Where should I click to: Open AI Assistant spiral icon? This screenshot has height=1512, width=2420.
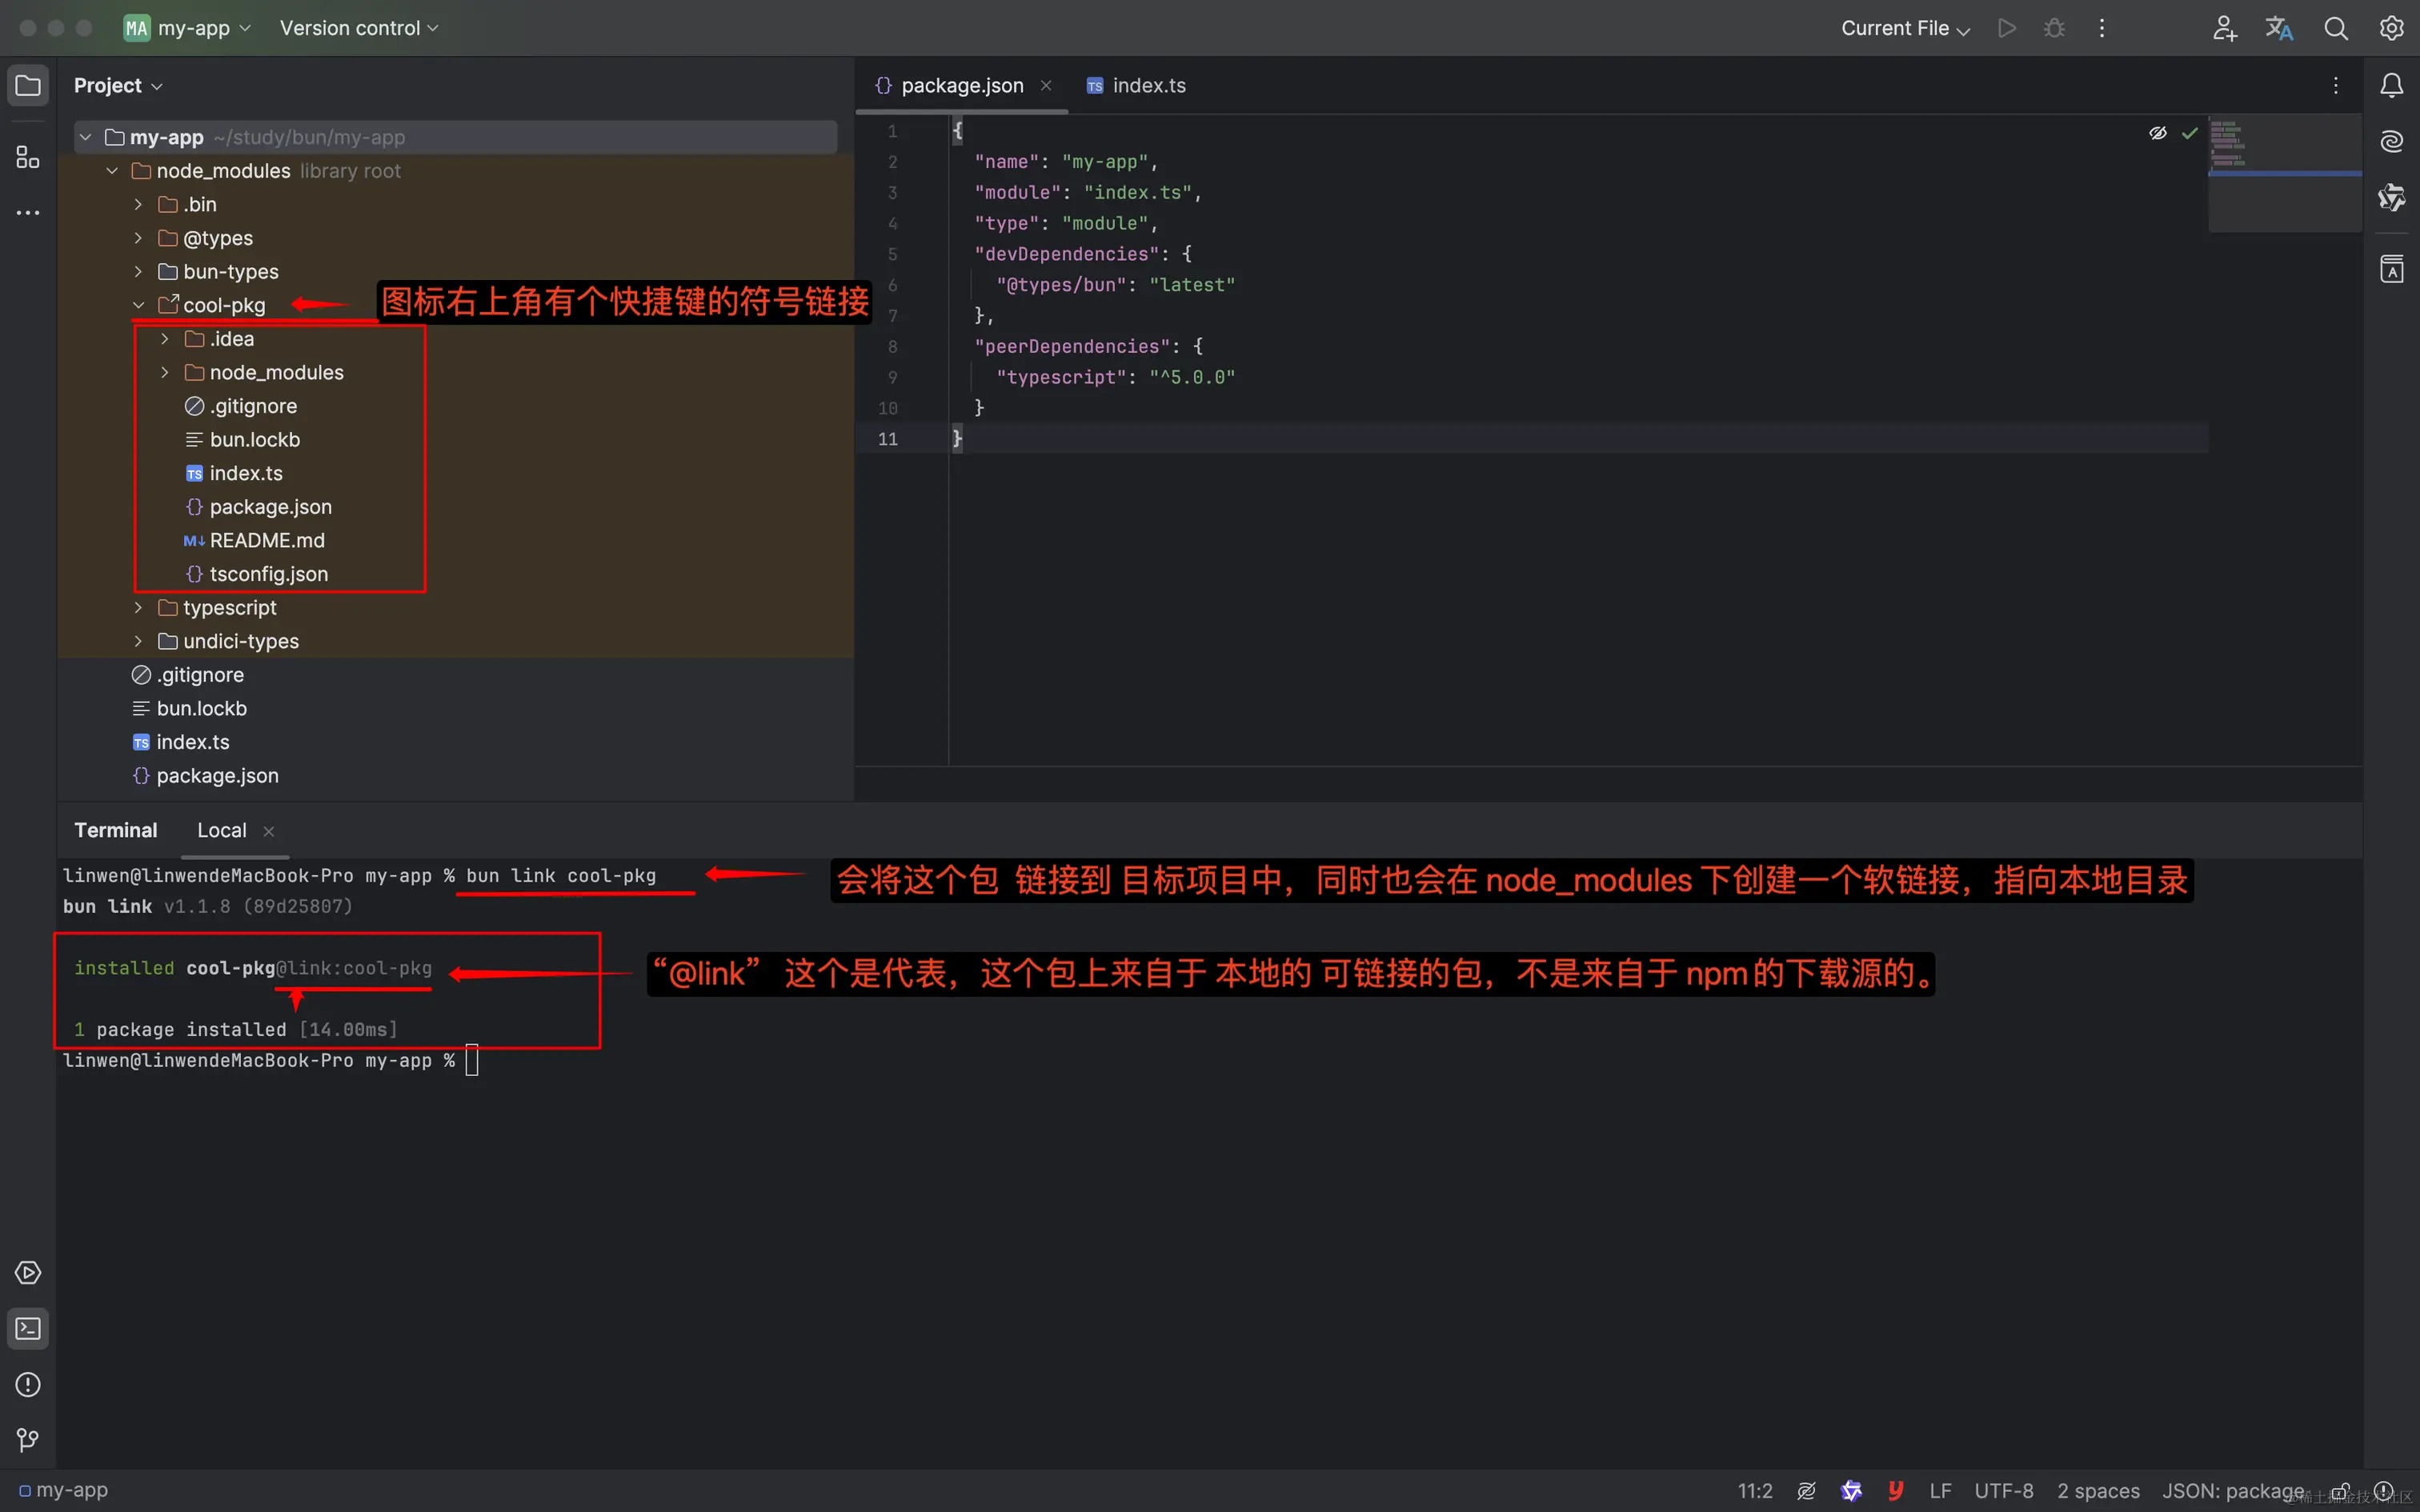(x=2391, y=141)
